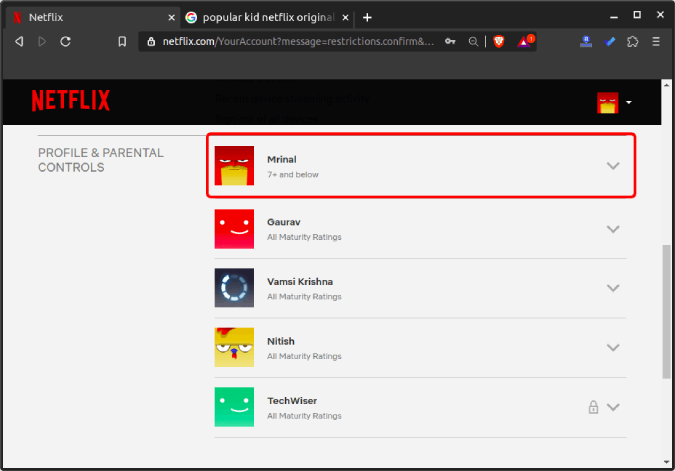The width and height of the screenshot is (675, 471).
Task: Click the Gaurav profile name
Action: [x=284, y=222]
